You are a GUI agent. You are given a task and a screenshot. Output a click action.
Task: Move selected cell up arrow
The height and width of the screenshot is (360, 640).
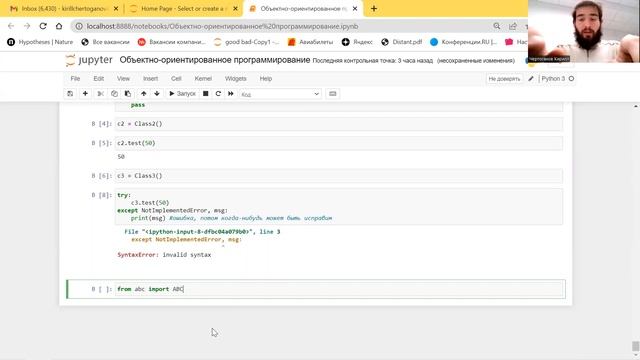tap(144, 94)
